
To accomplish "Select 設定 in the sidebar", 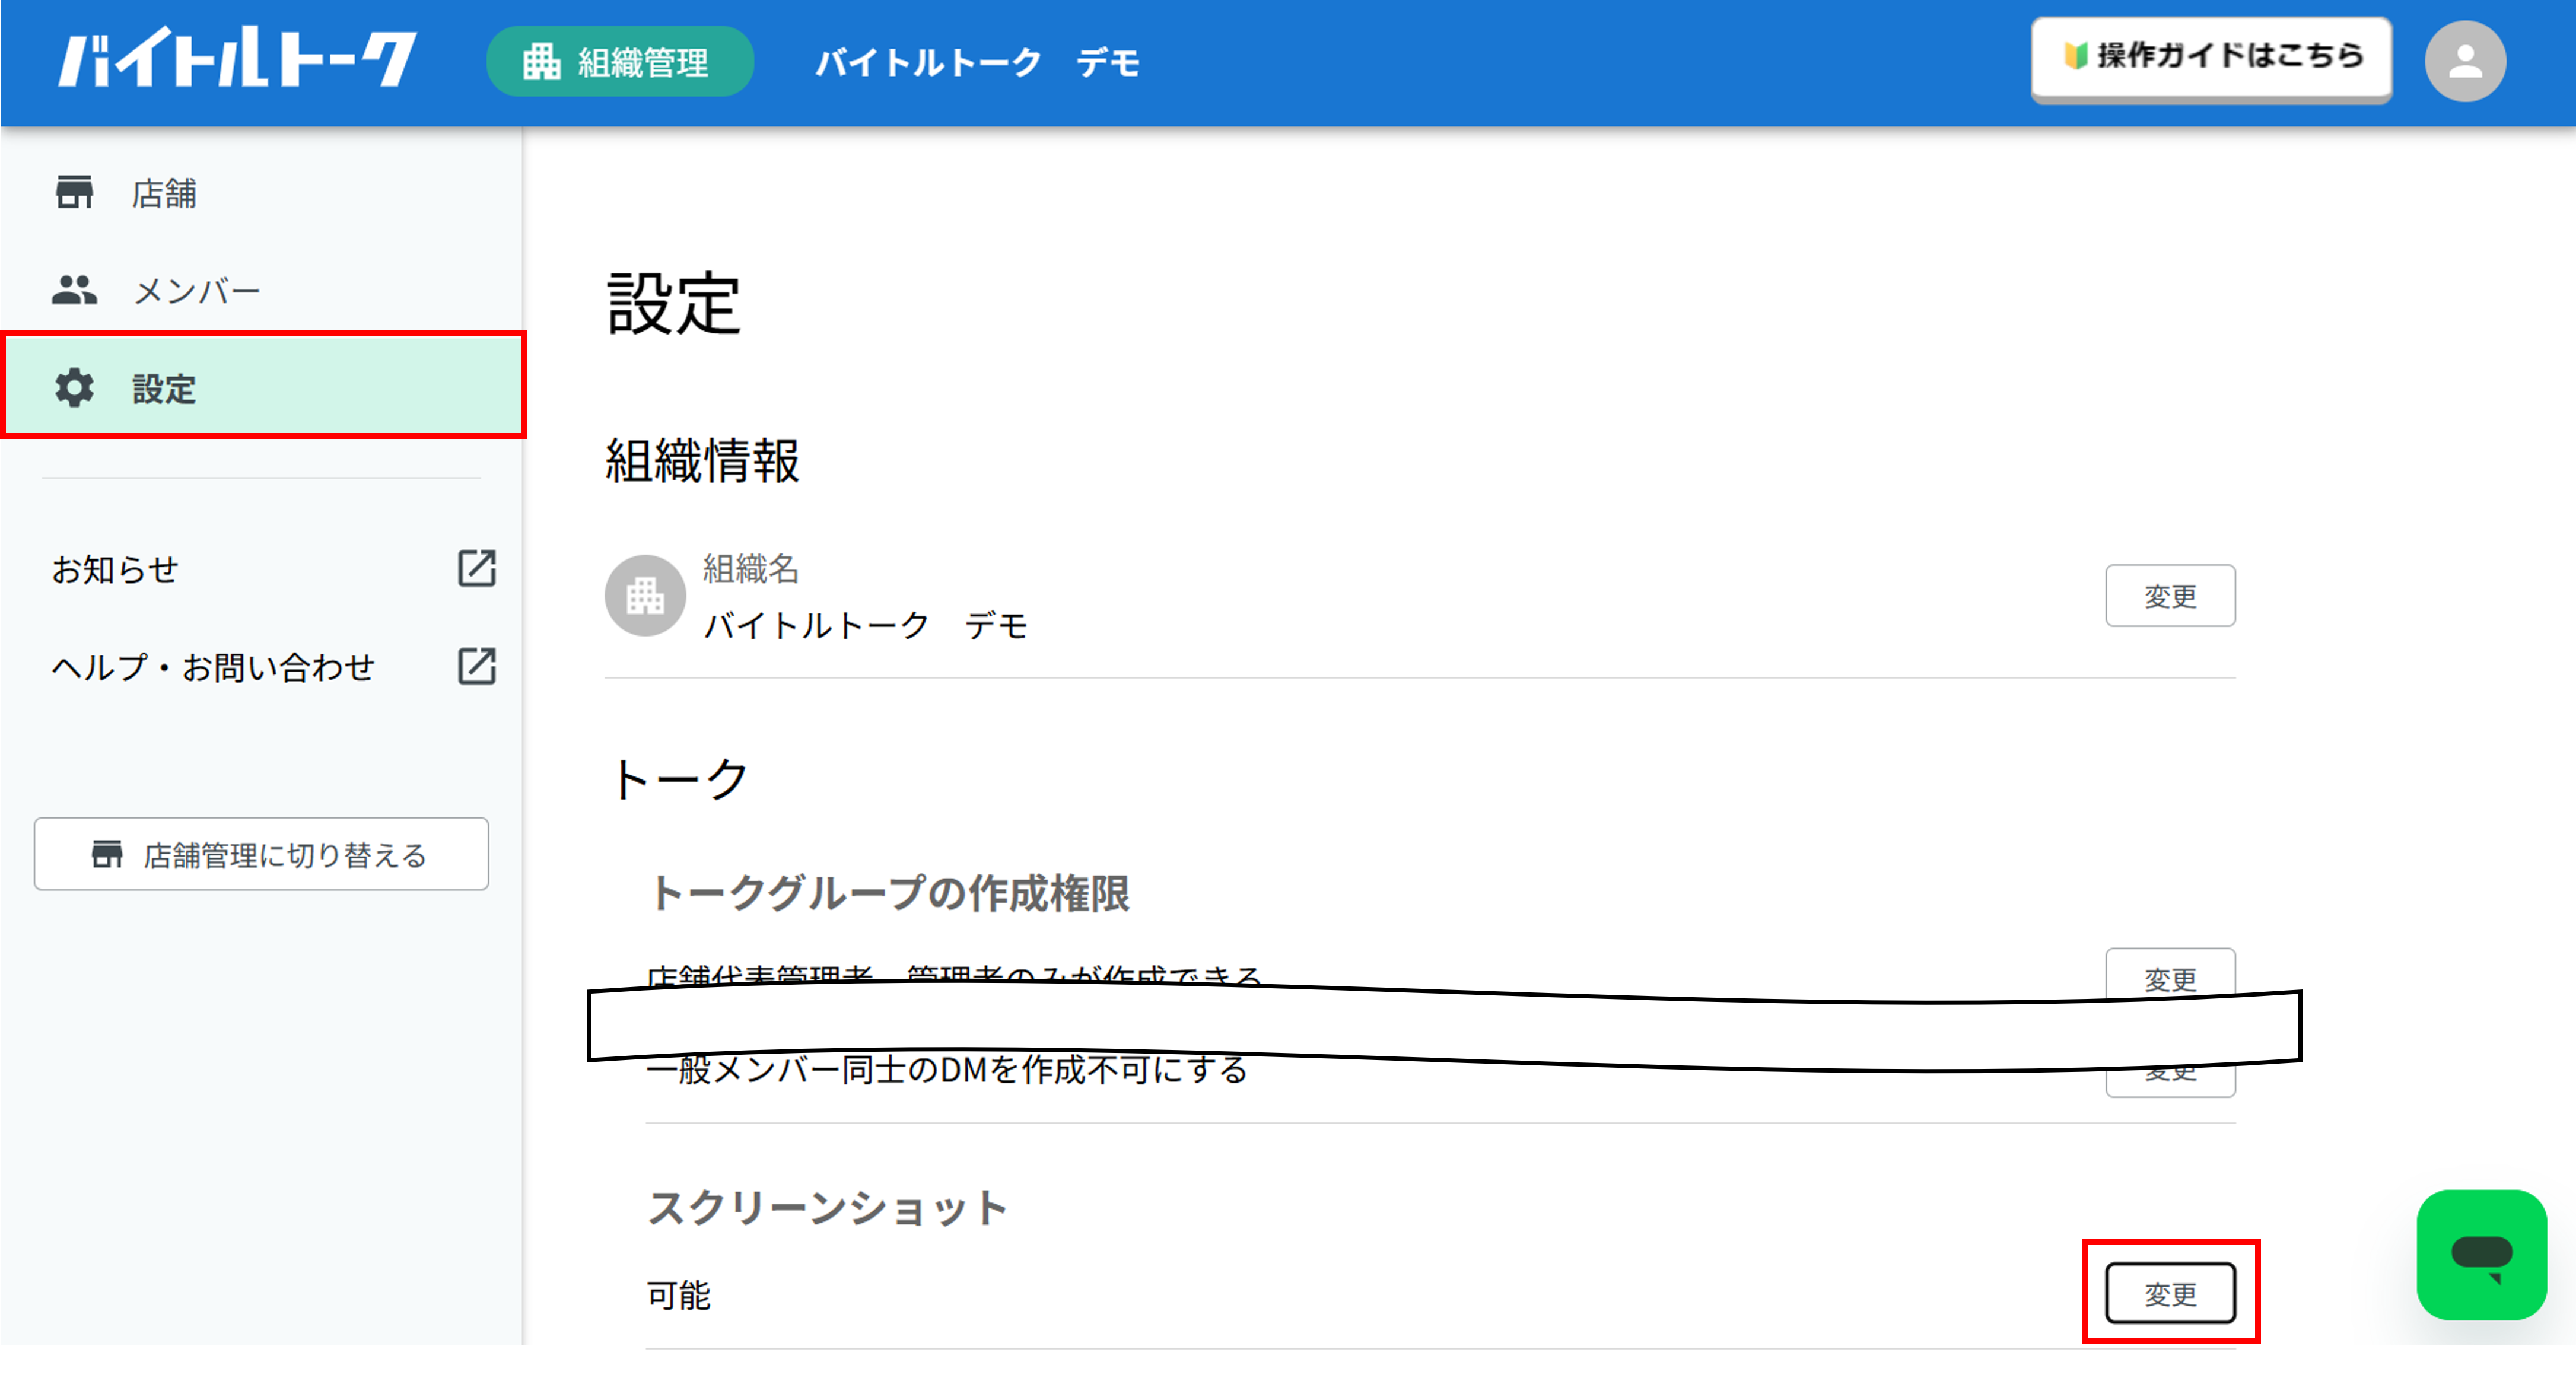I will 262,387.
